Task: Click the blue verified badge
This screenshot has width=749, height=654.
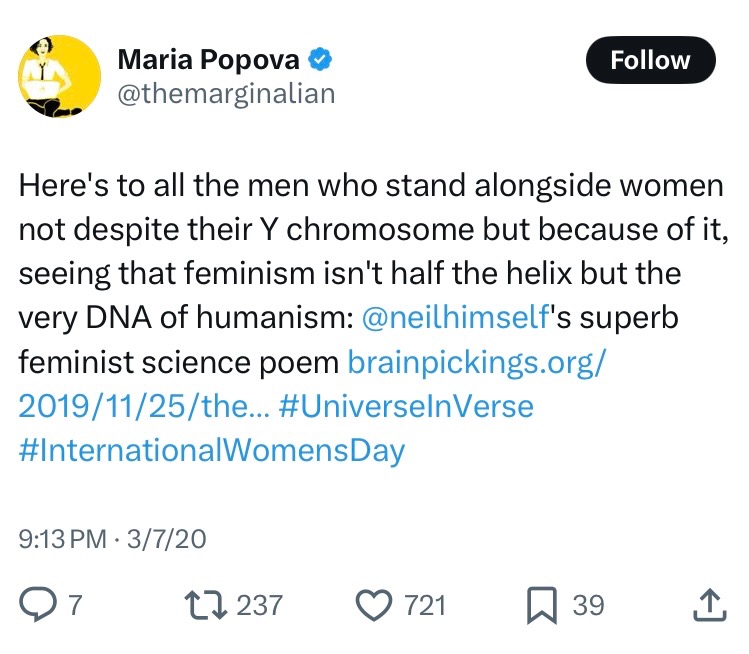Action: point(320,60)
